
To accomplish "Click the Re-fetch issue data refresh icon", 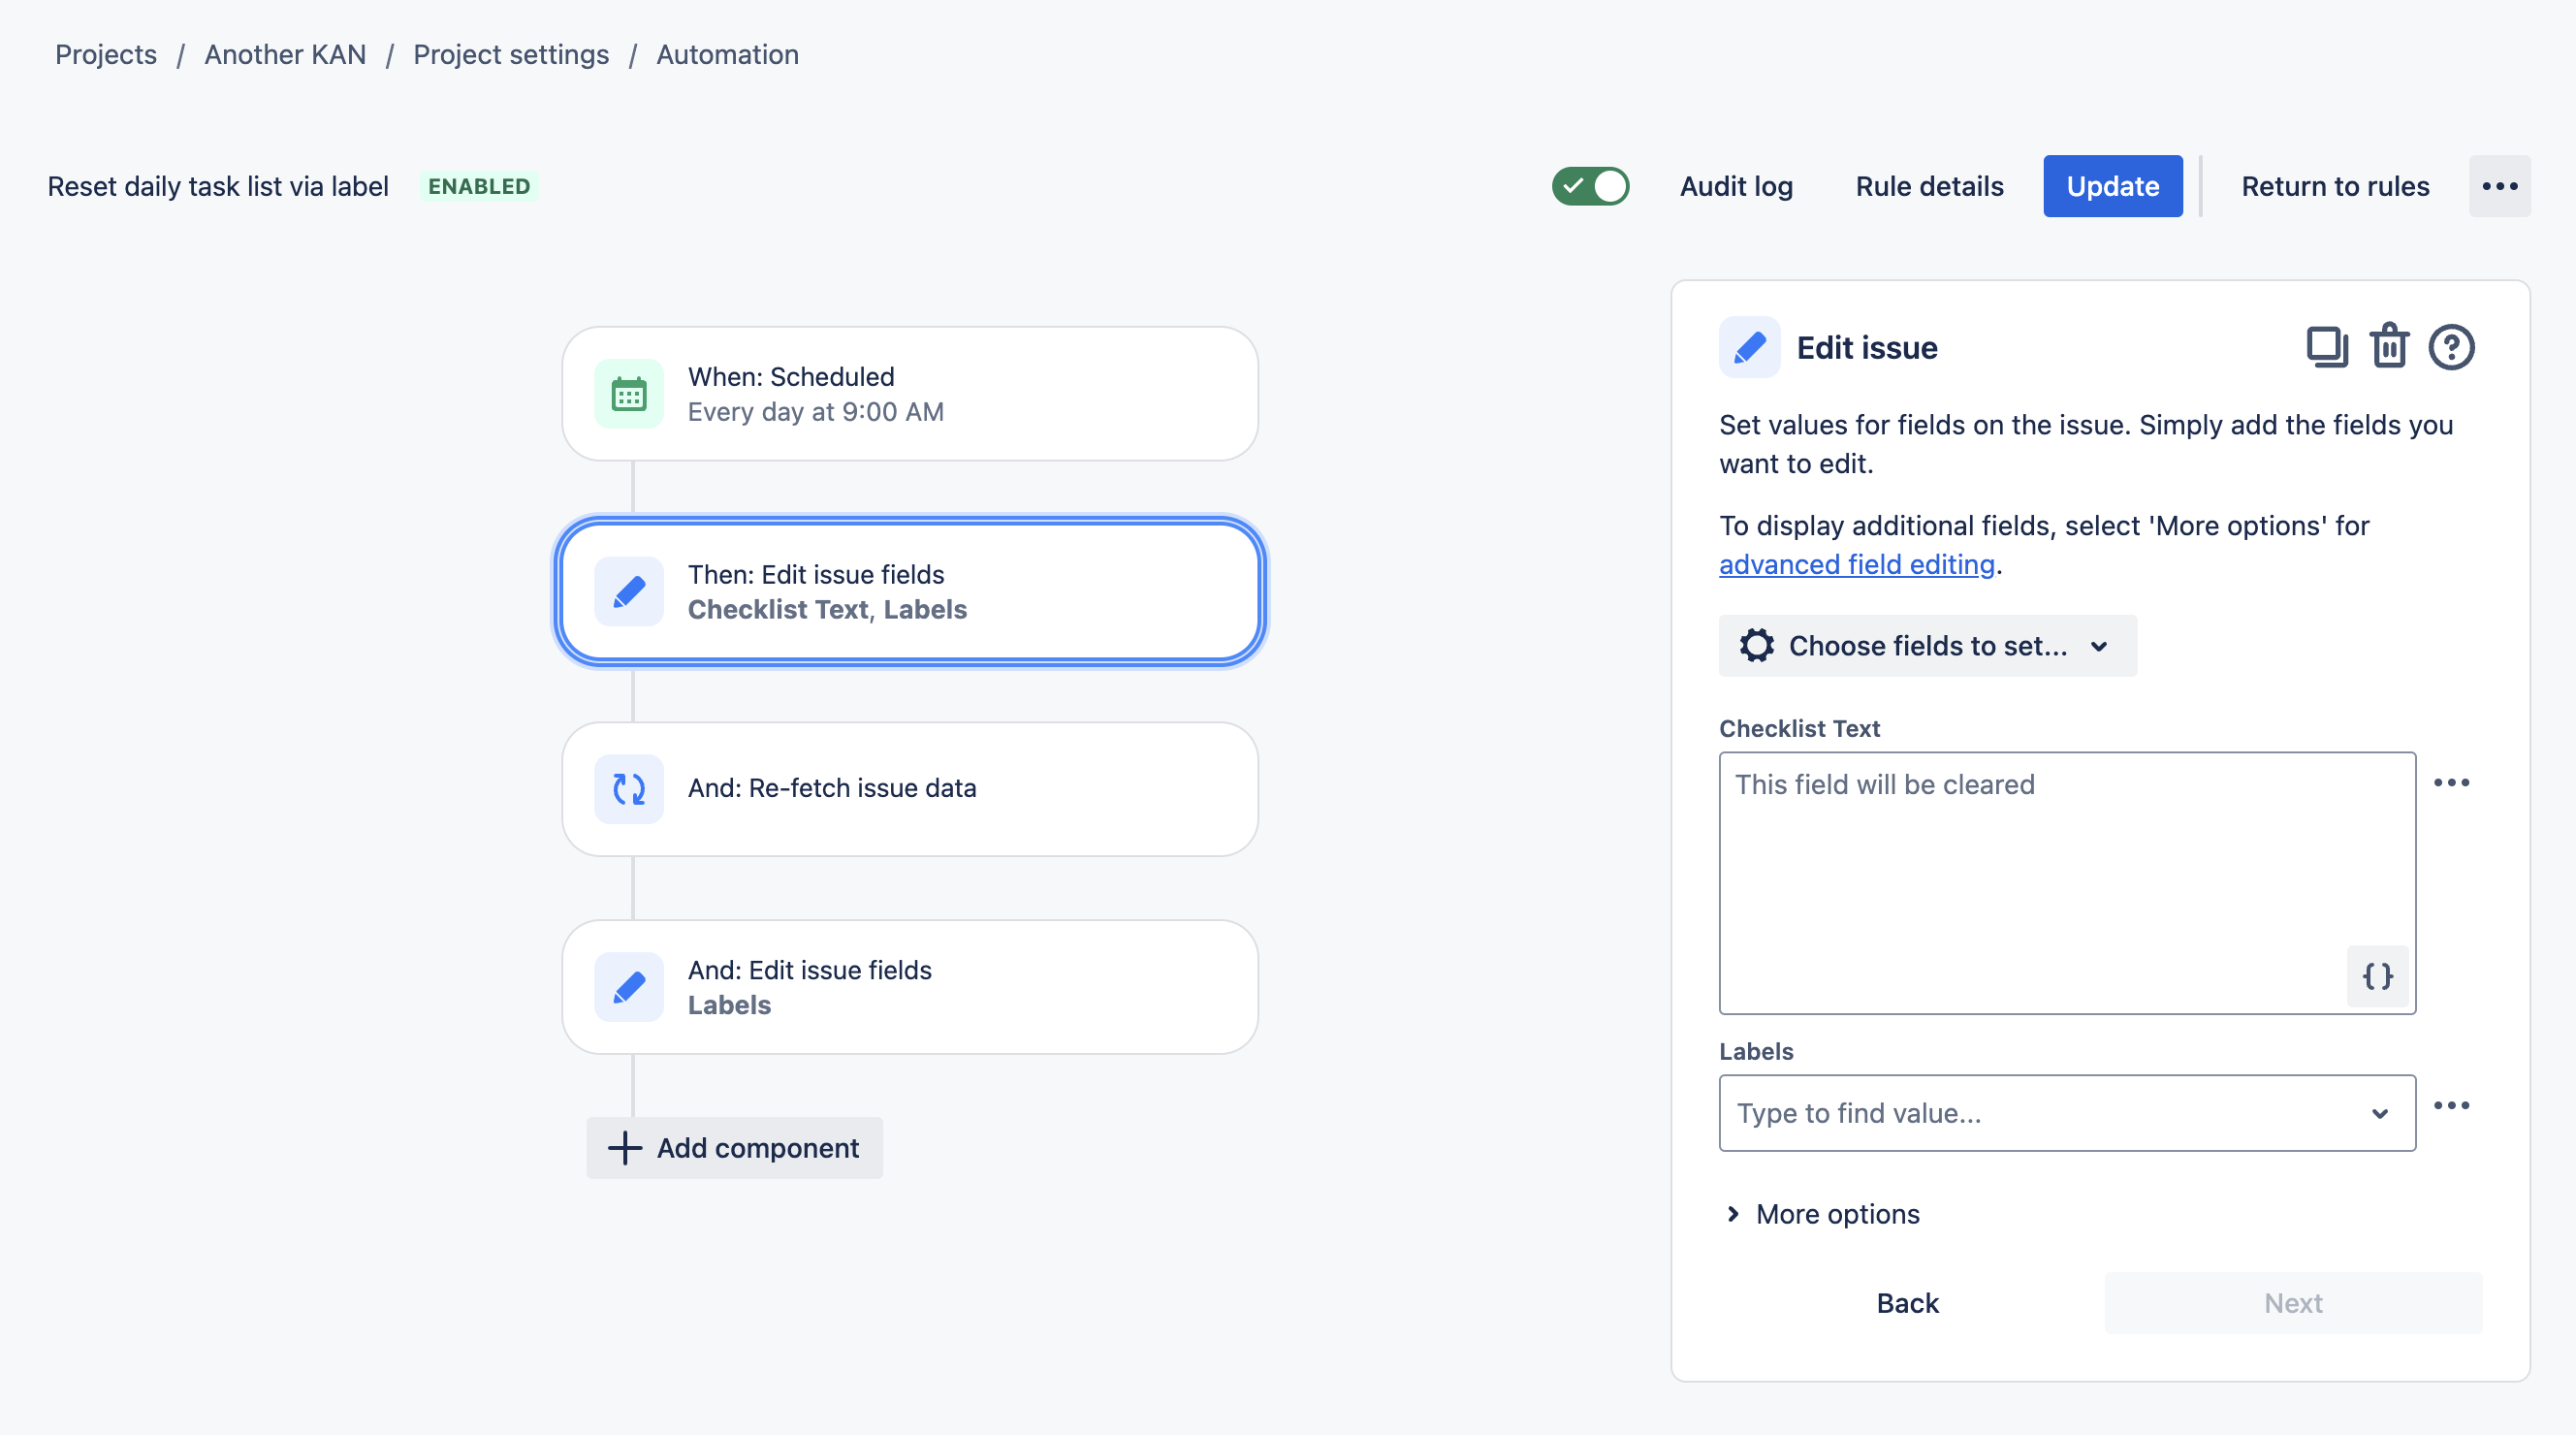I will (628, 789).
